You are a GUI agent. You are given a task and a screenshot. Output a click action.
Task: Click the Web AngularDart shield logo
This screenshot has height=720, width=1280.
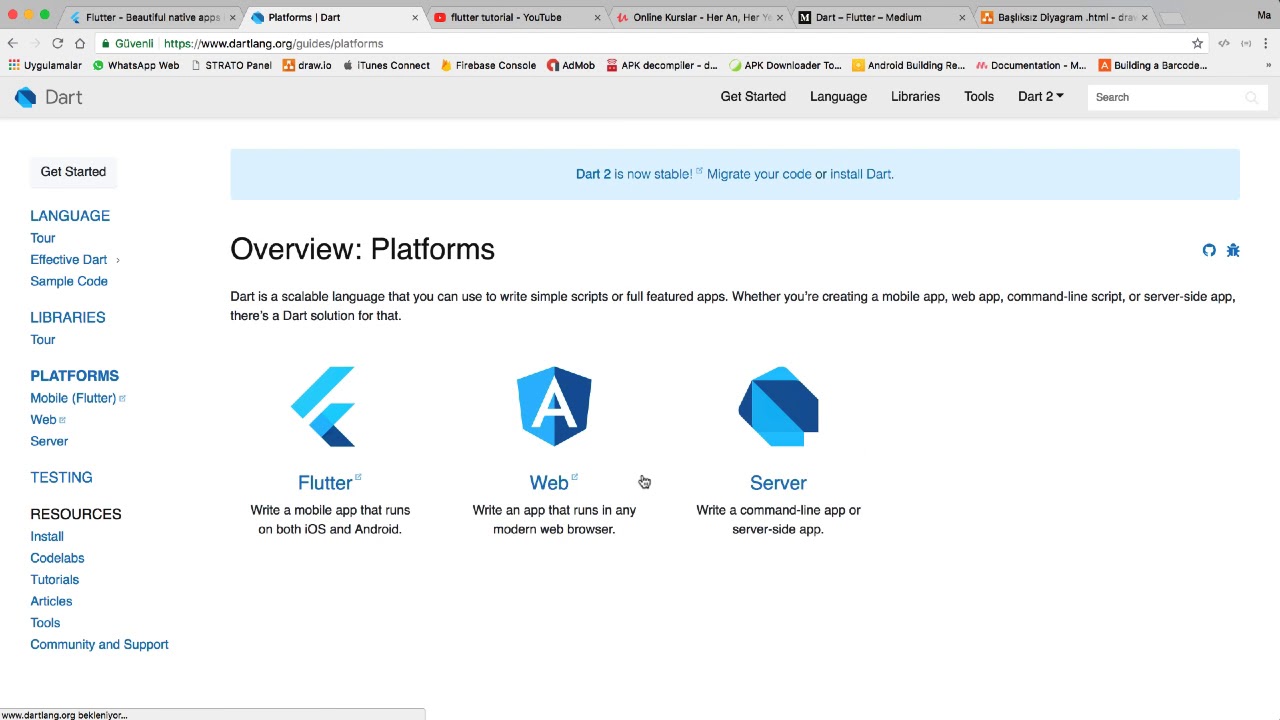(x=554, y=406)
